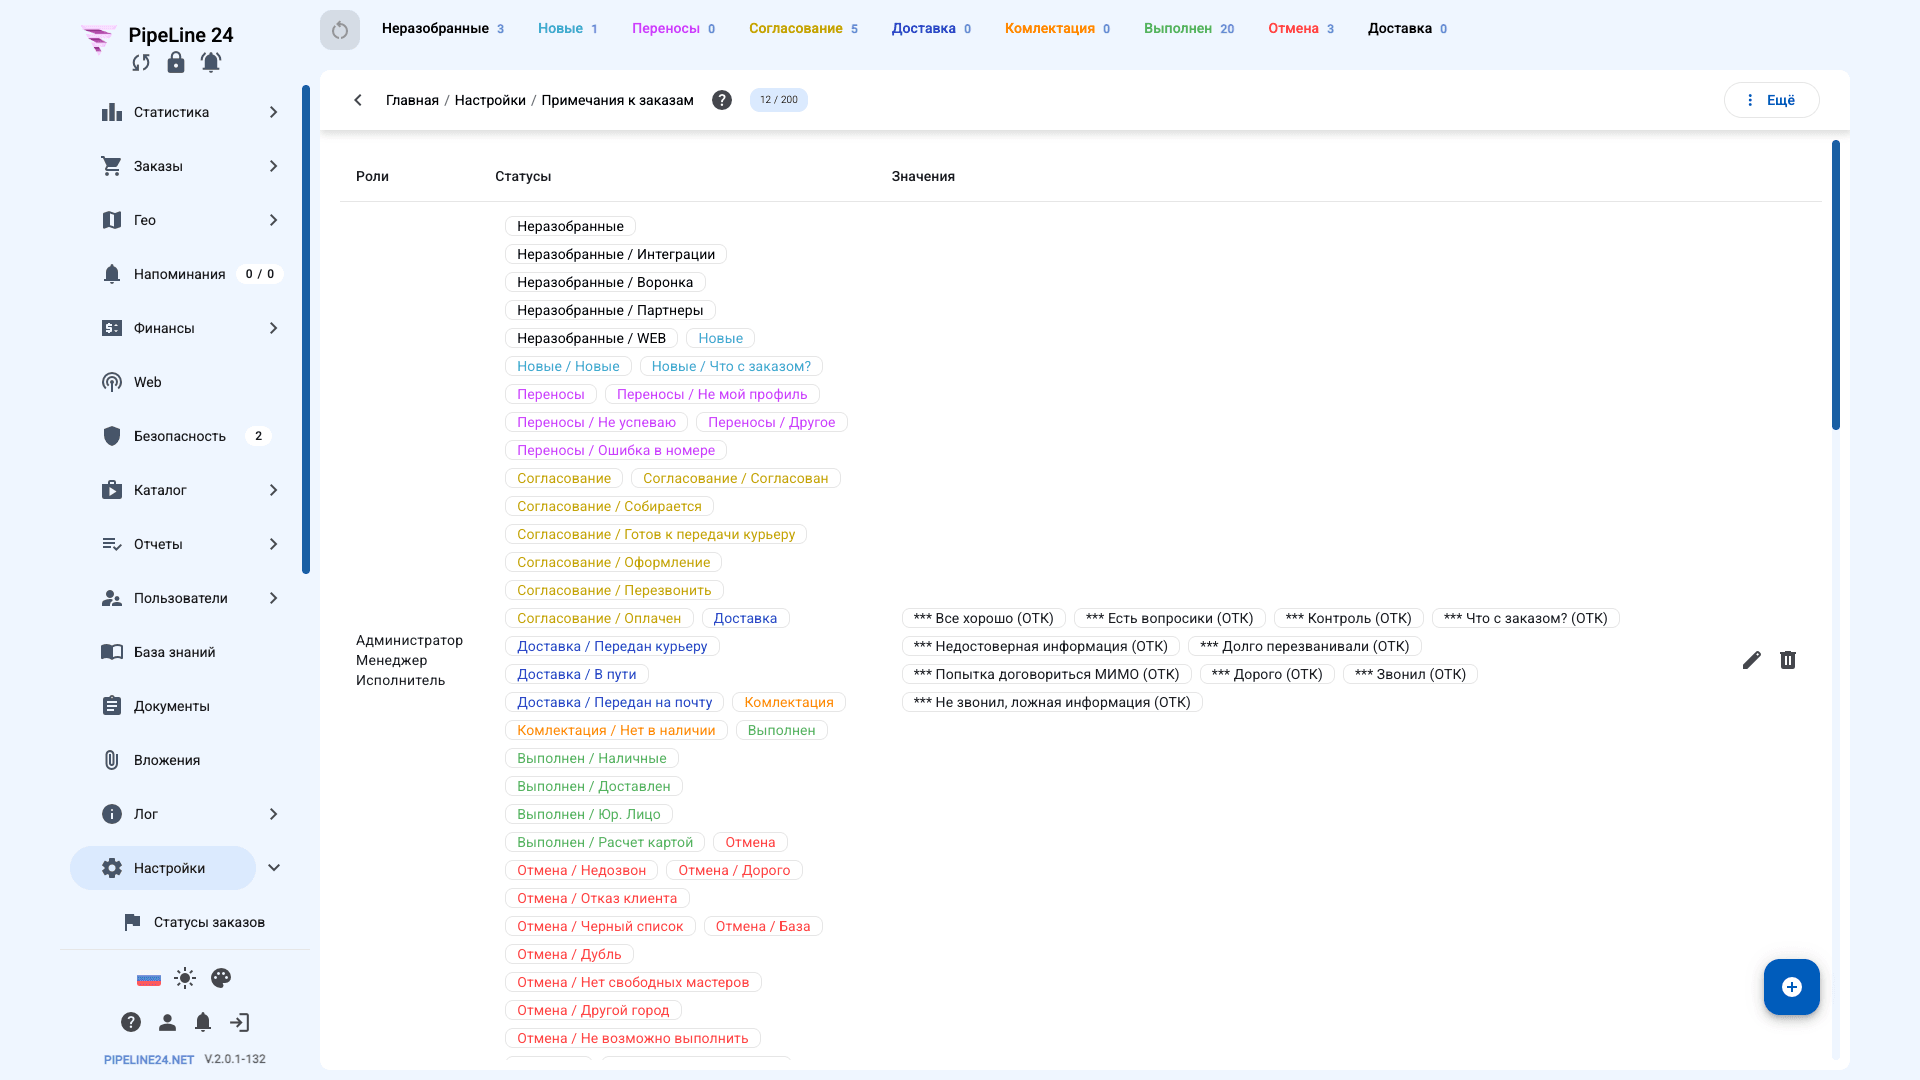Click the bottom help question mark icon
The image size is (1920, 1080).
[131, 1022]
